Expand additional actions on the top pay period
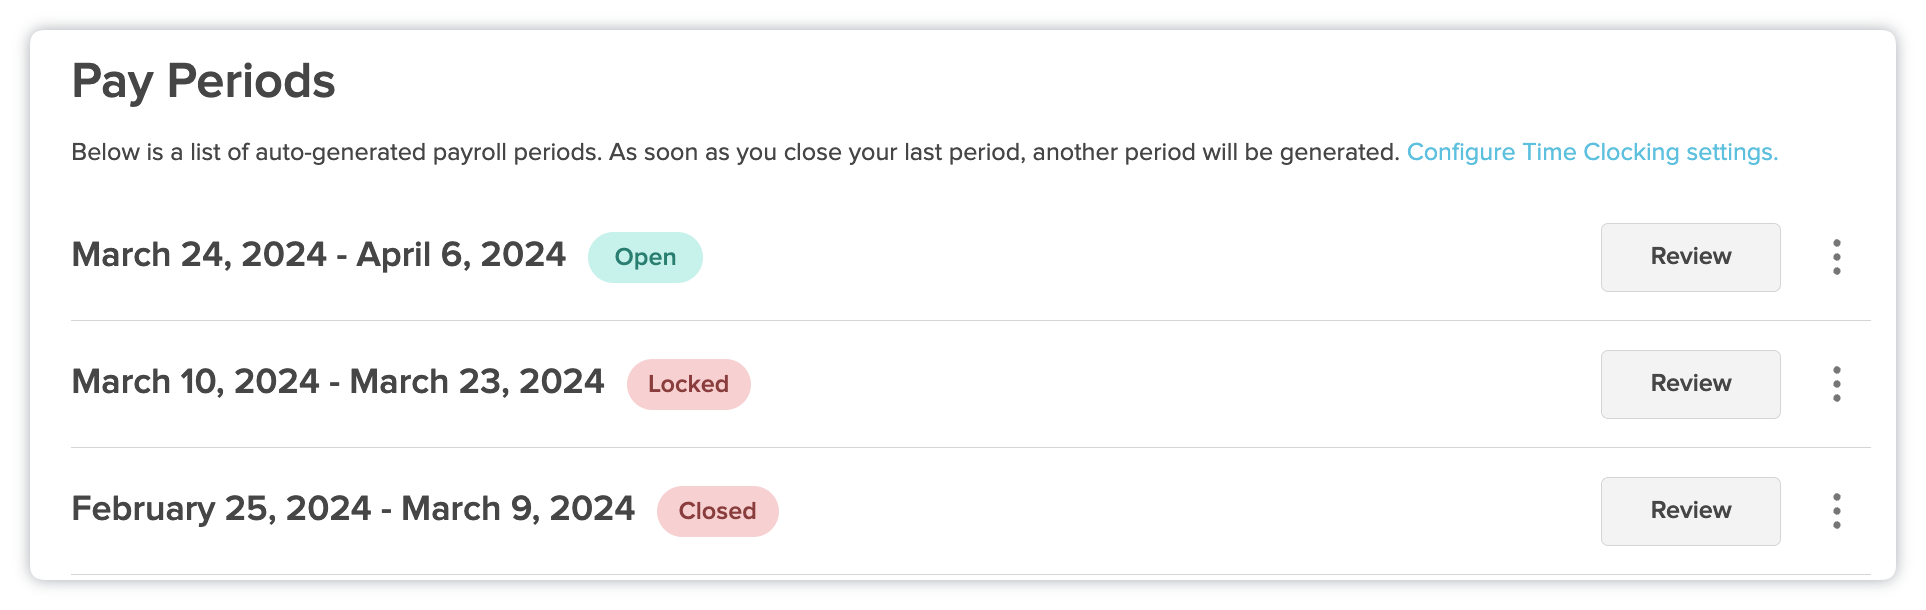Image resolution: width=1926 pixels, height=610 pixels. click(x=1838, y=257)
